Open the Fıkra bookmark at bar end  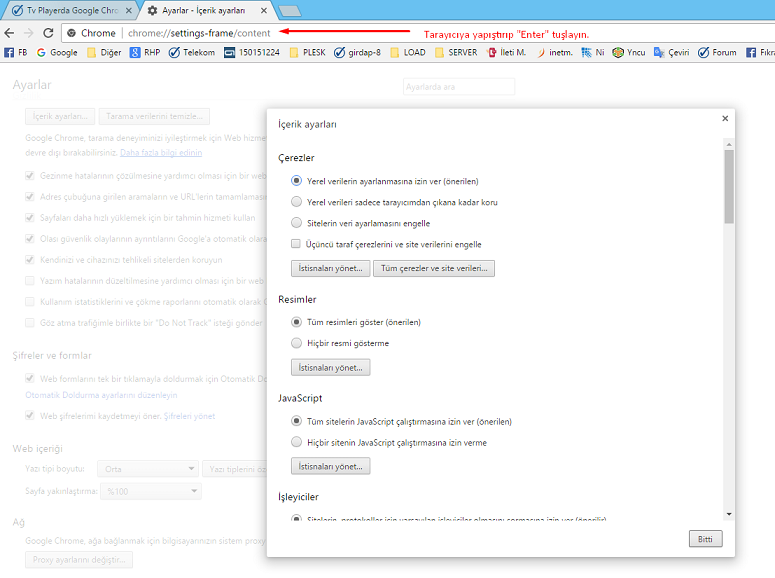coord(760,52)
